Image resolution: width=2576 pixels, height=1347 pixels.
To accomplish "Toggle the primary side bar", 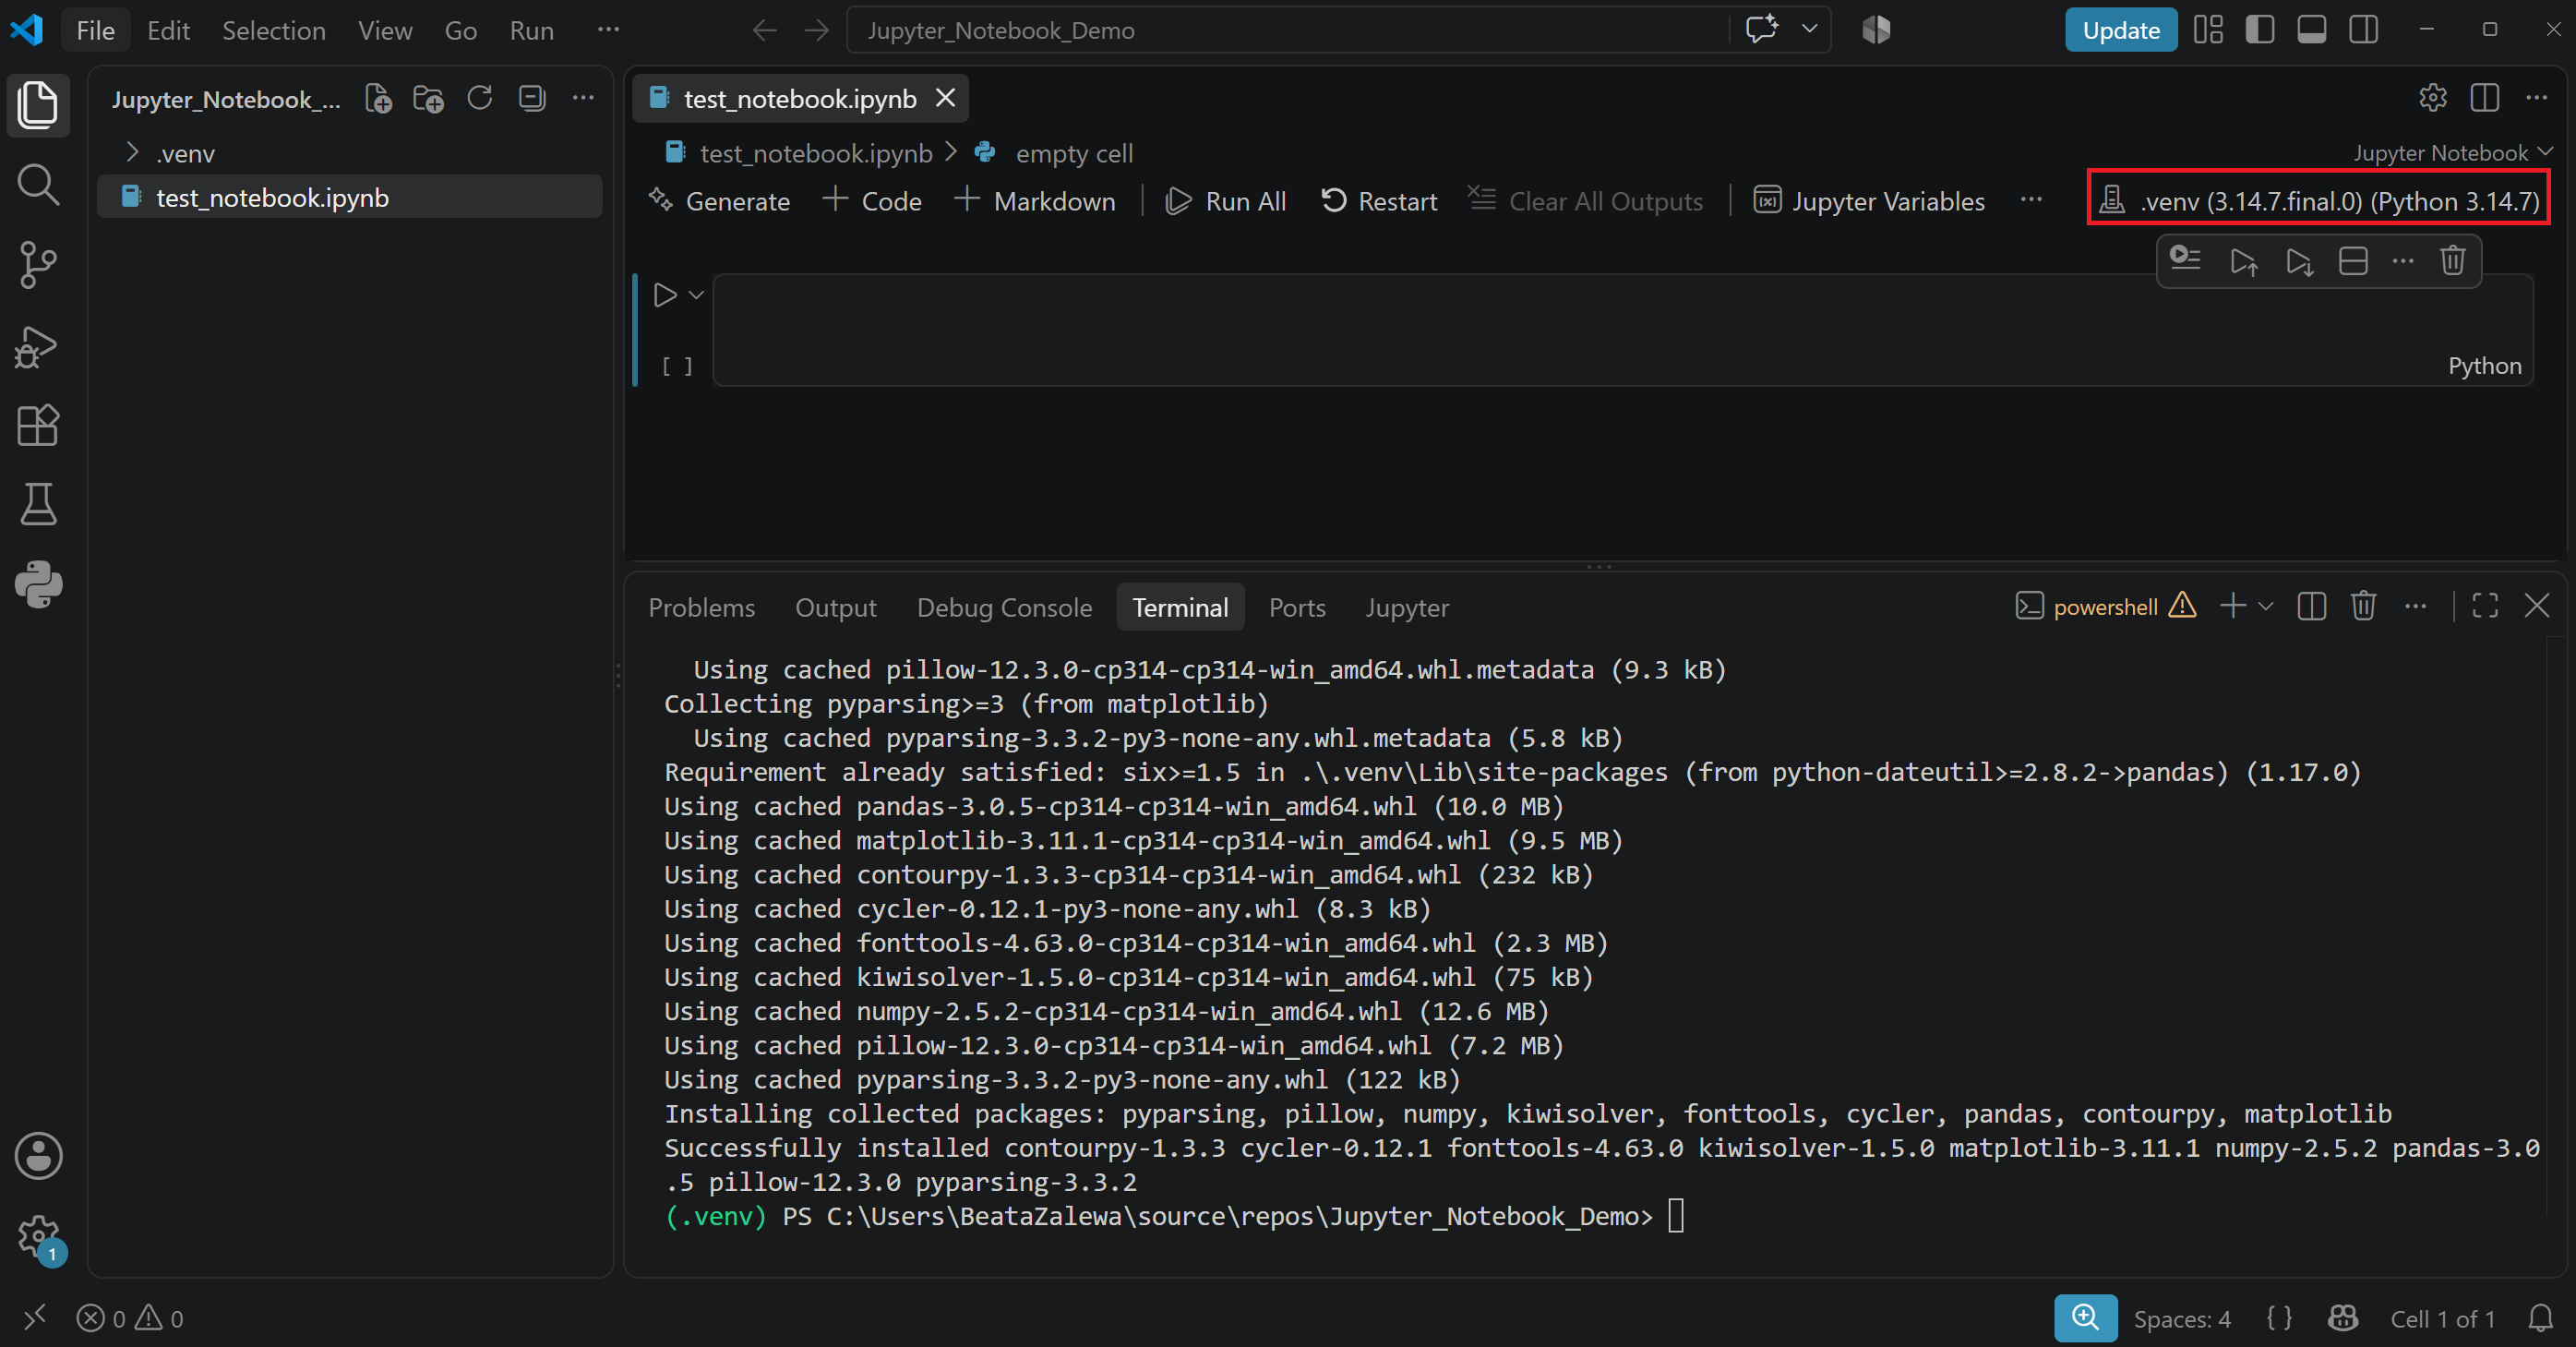I will click(x=2259, y=30).
